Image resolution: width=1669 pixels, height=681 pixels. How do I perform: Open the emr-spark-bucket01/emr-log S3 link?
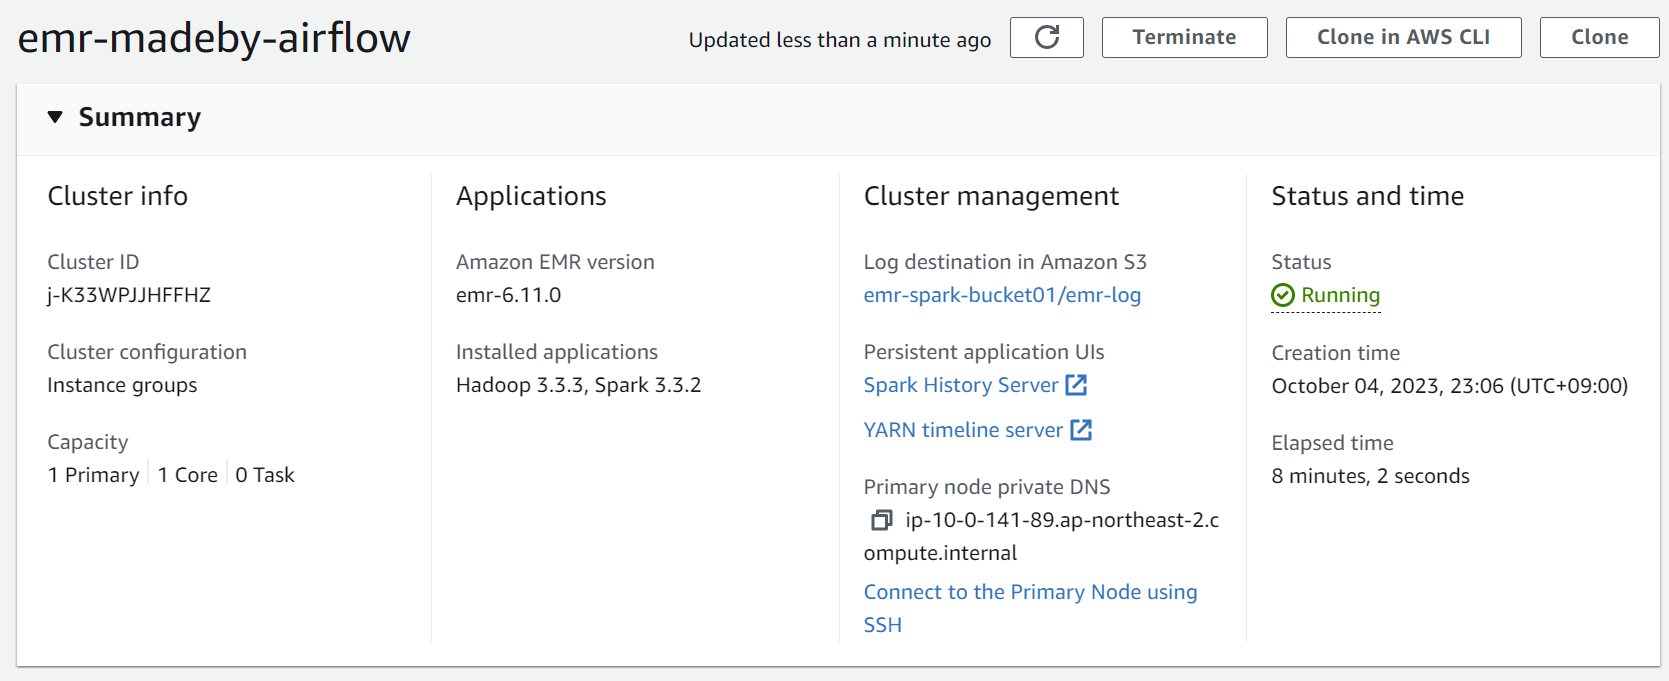(1002, 295)
